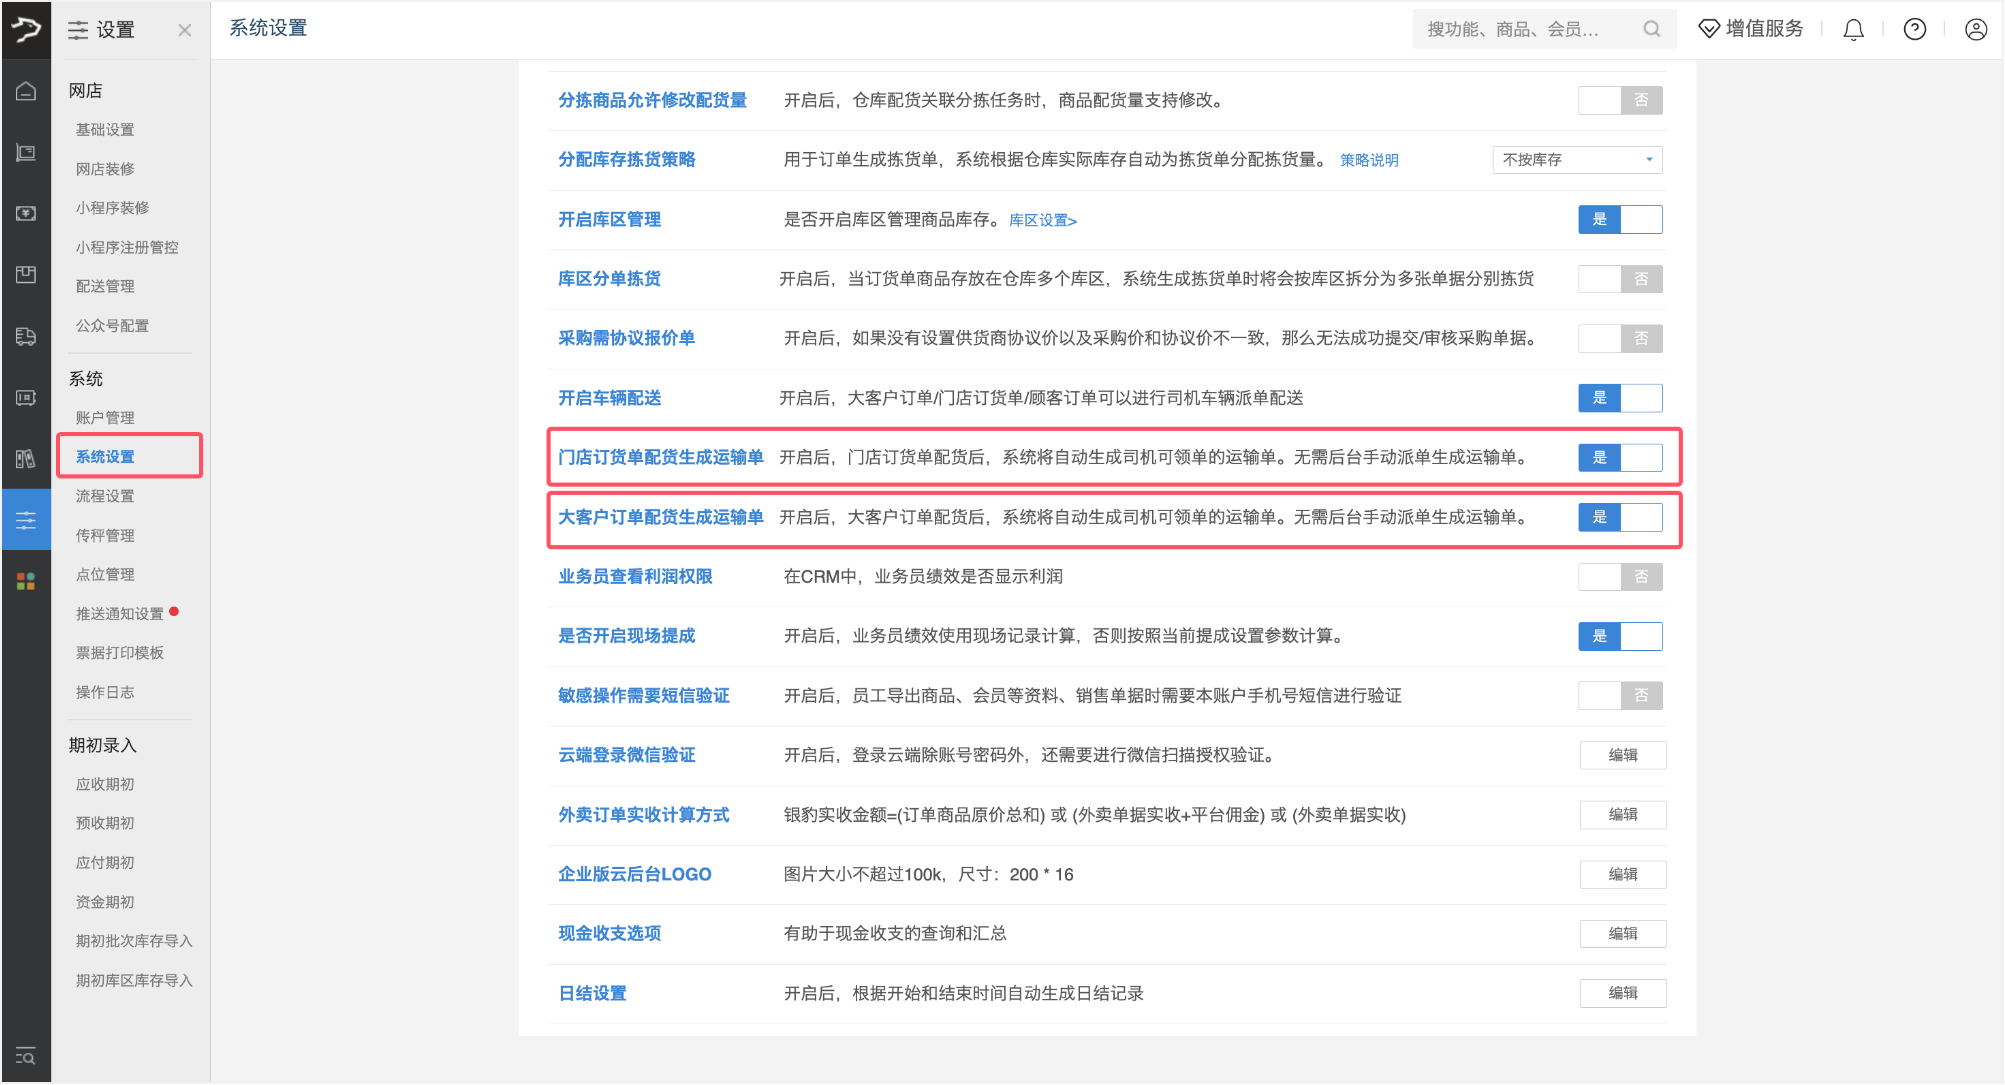
Task: Toggle off 门店订货单配货生成运输单
Action: (1620, 457)
